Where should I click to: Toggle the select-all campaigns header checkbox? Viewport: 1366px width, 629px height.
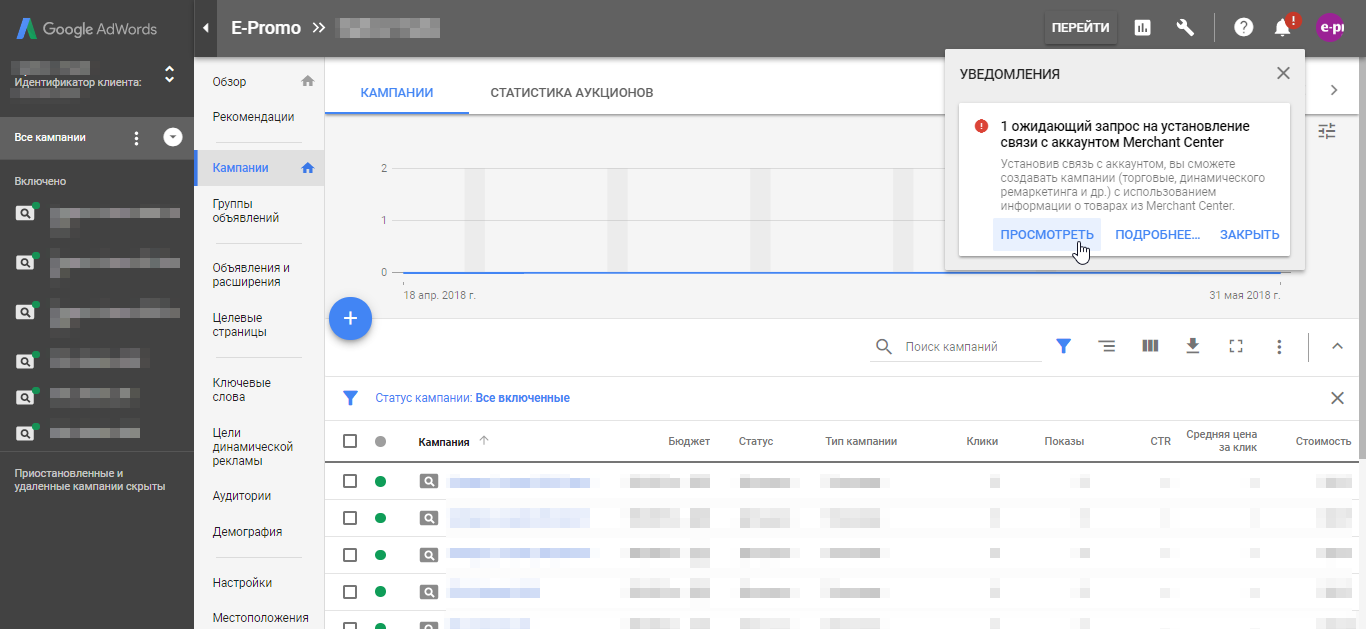(x=350, y=441)
